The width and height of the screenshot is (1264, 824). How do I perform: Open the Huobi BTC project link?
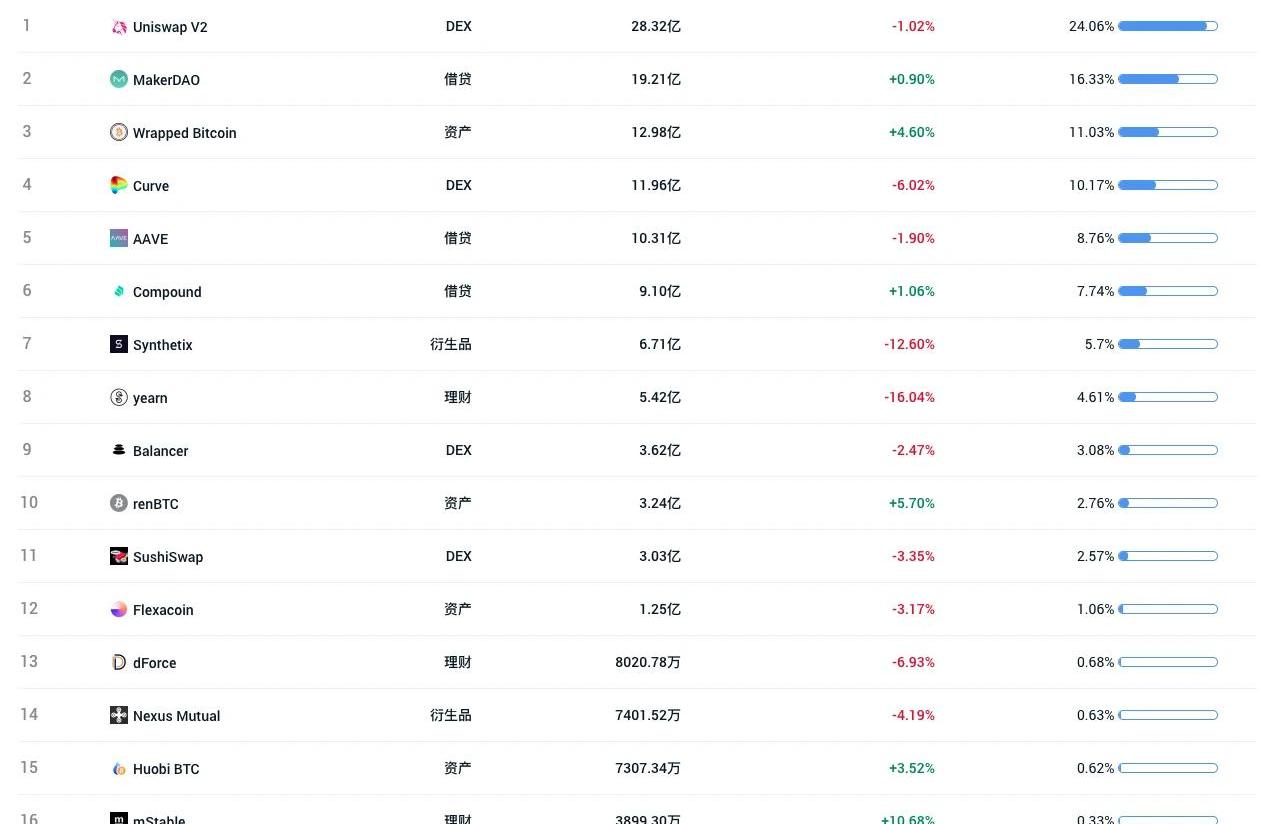(x=166, y=769)
